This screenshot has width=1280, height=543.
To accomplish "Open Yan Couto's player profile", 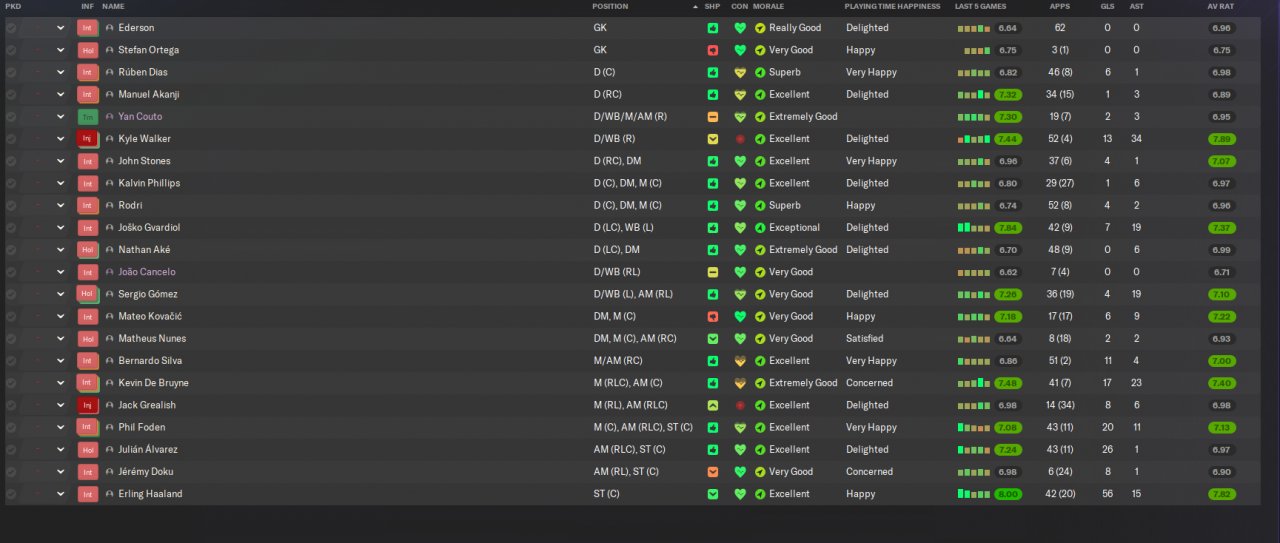I will click(x=141, y=117).
